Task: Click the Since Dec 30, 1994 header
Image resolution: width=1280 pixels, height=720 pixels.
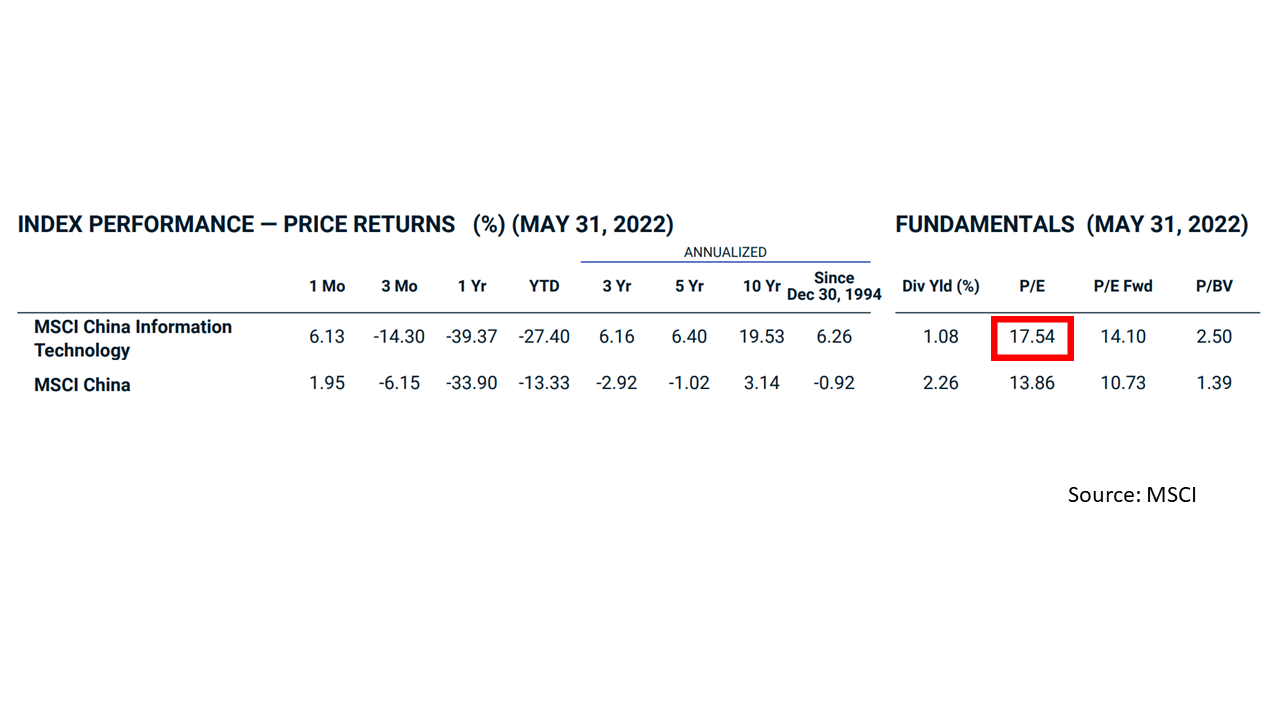Action: point(834,286)
